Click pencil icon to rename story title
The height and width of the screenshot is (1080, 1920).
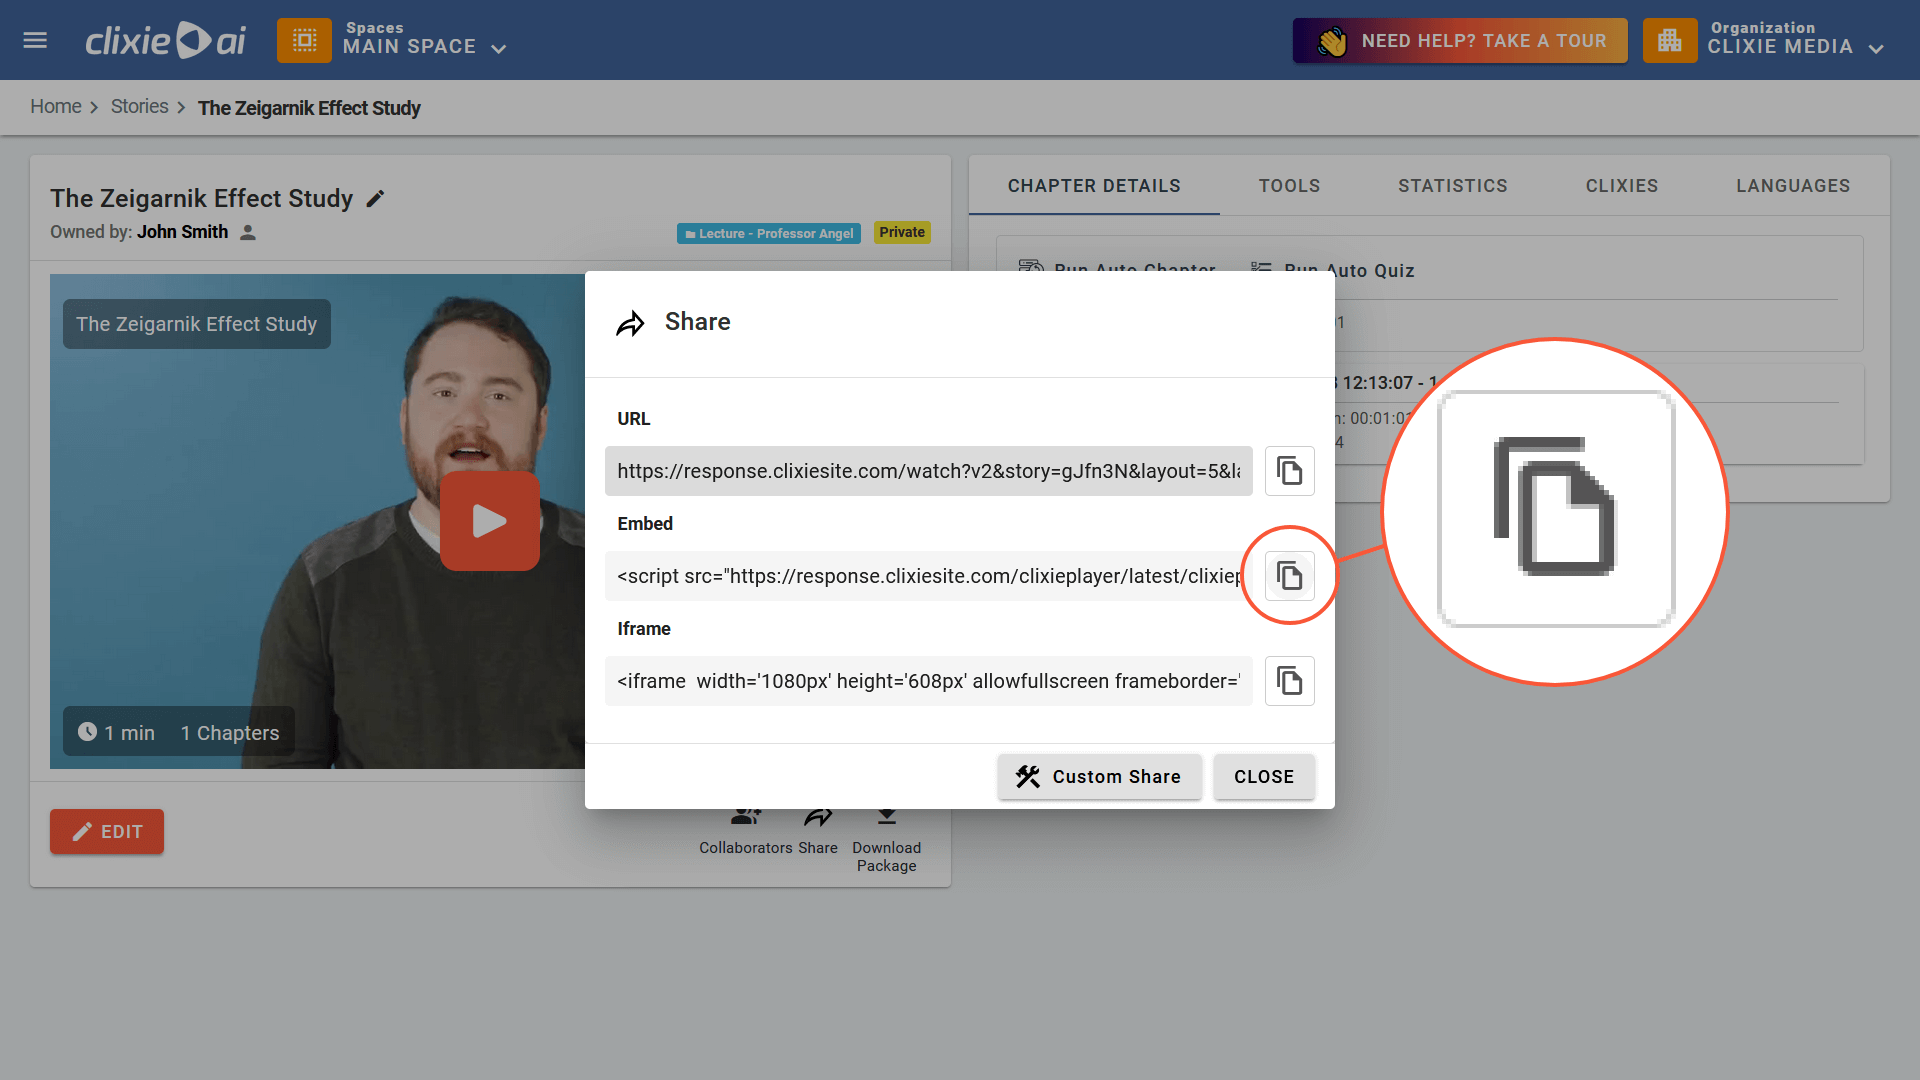click(x=376, y=199)
